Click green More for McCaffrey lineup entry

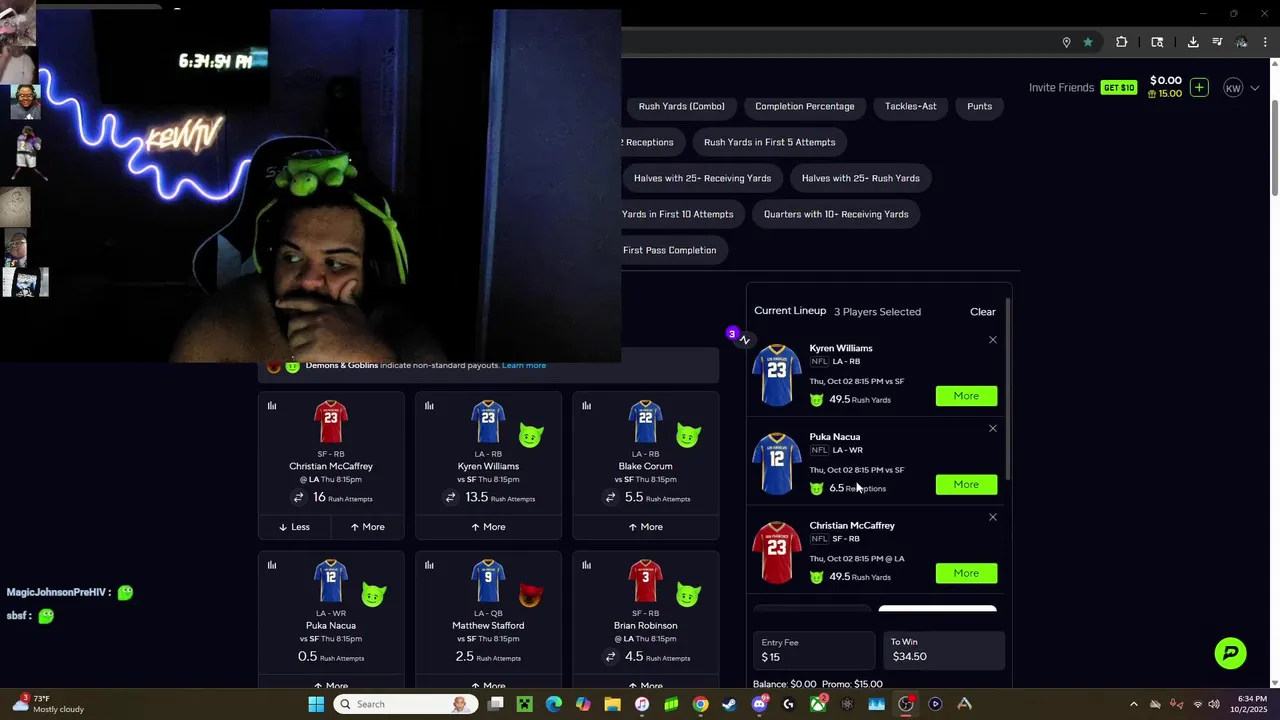[966, 573]
